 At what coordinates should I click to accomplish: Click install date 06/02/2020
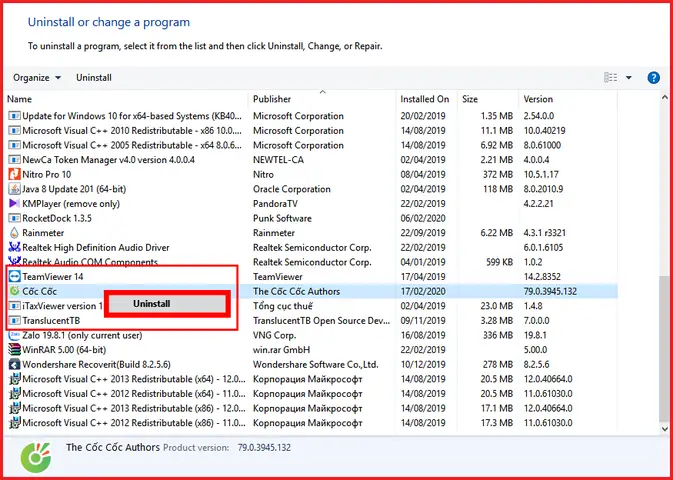423,219
